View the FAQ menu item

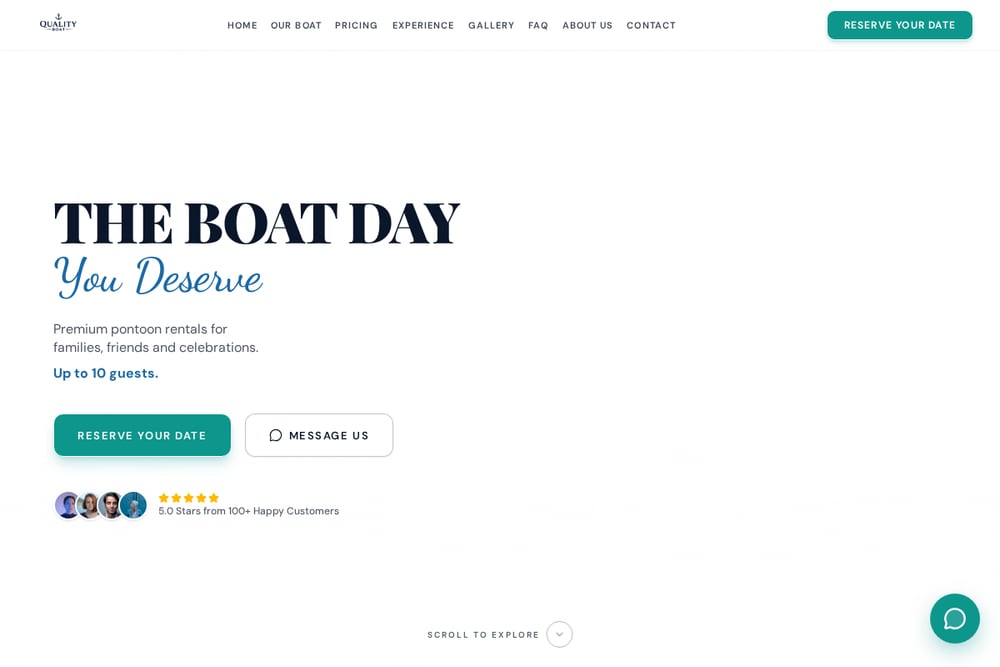pos(538,26)
